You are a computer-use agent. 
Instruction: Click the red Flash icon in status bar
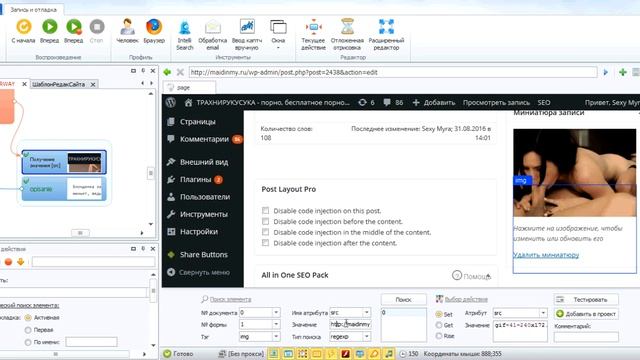click(x=345, y=354)
